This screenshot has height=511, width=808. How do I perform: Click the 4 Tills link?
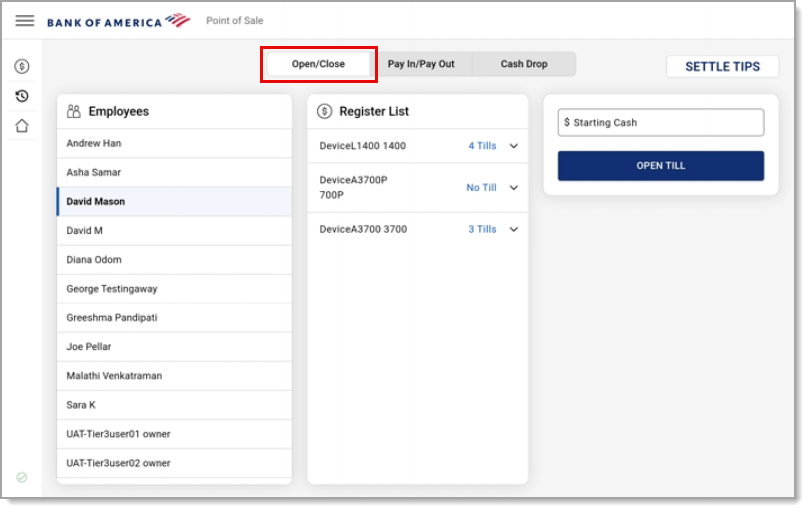click(482, 146)
